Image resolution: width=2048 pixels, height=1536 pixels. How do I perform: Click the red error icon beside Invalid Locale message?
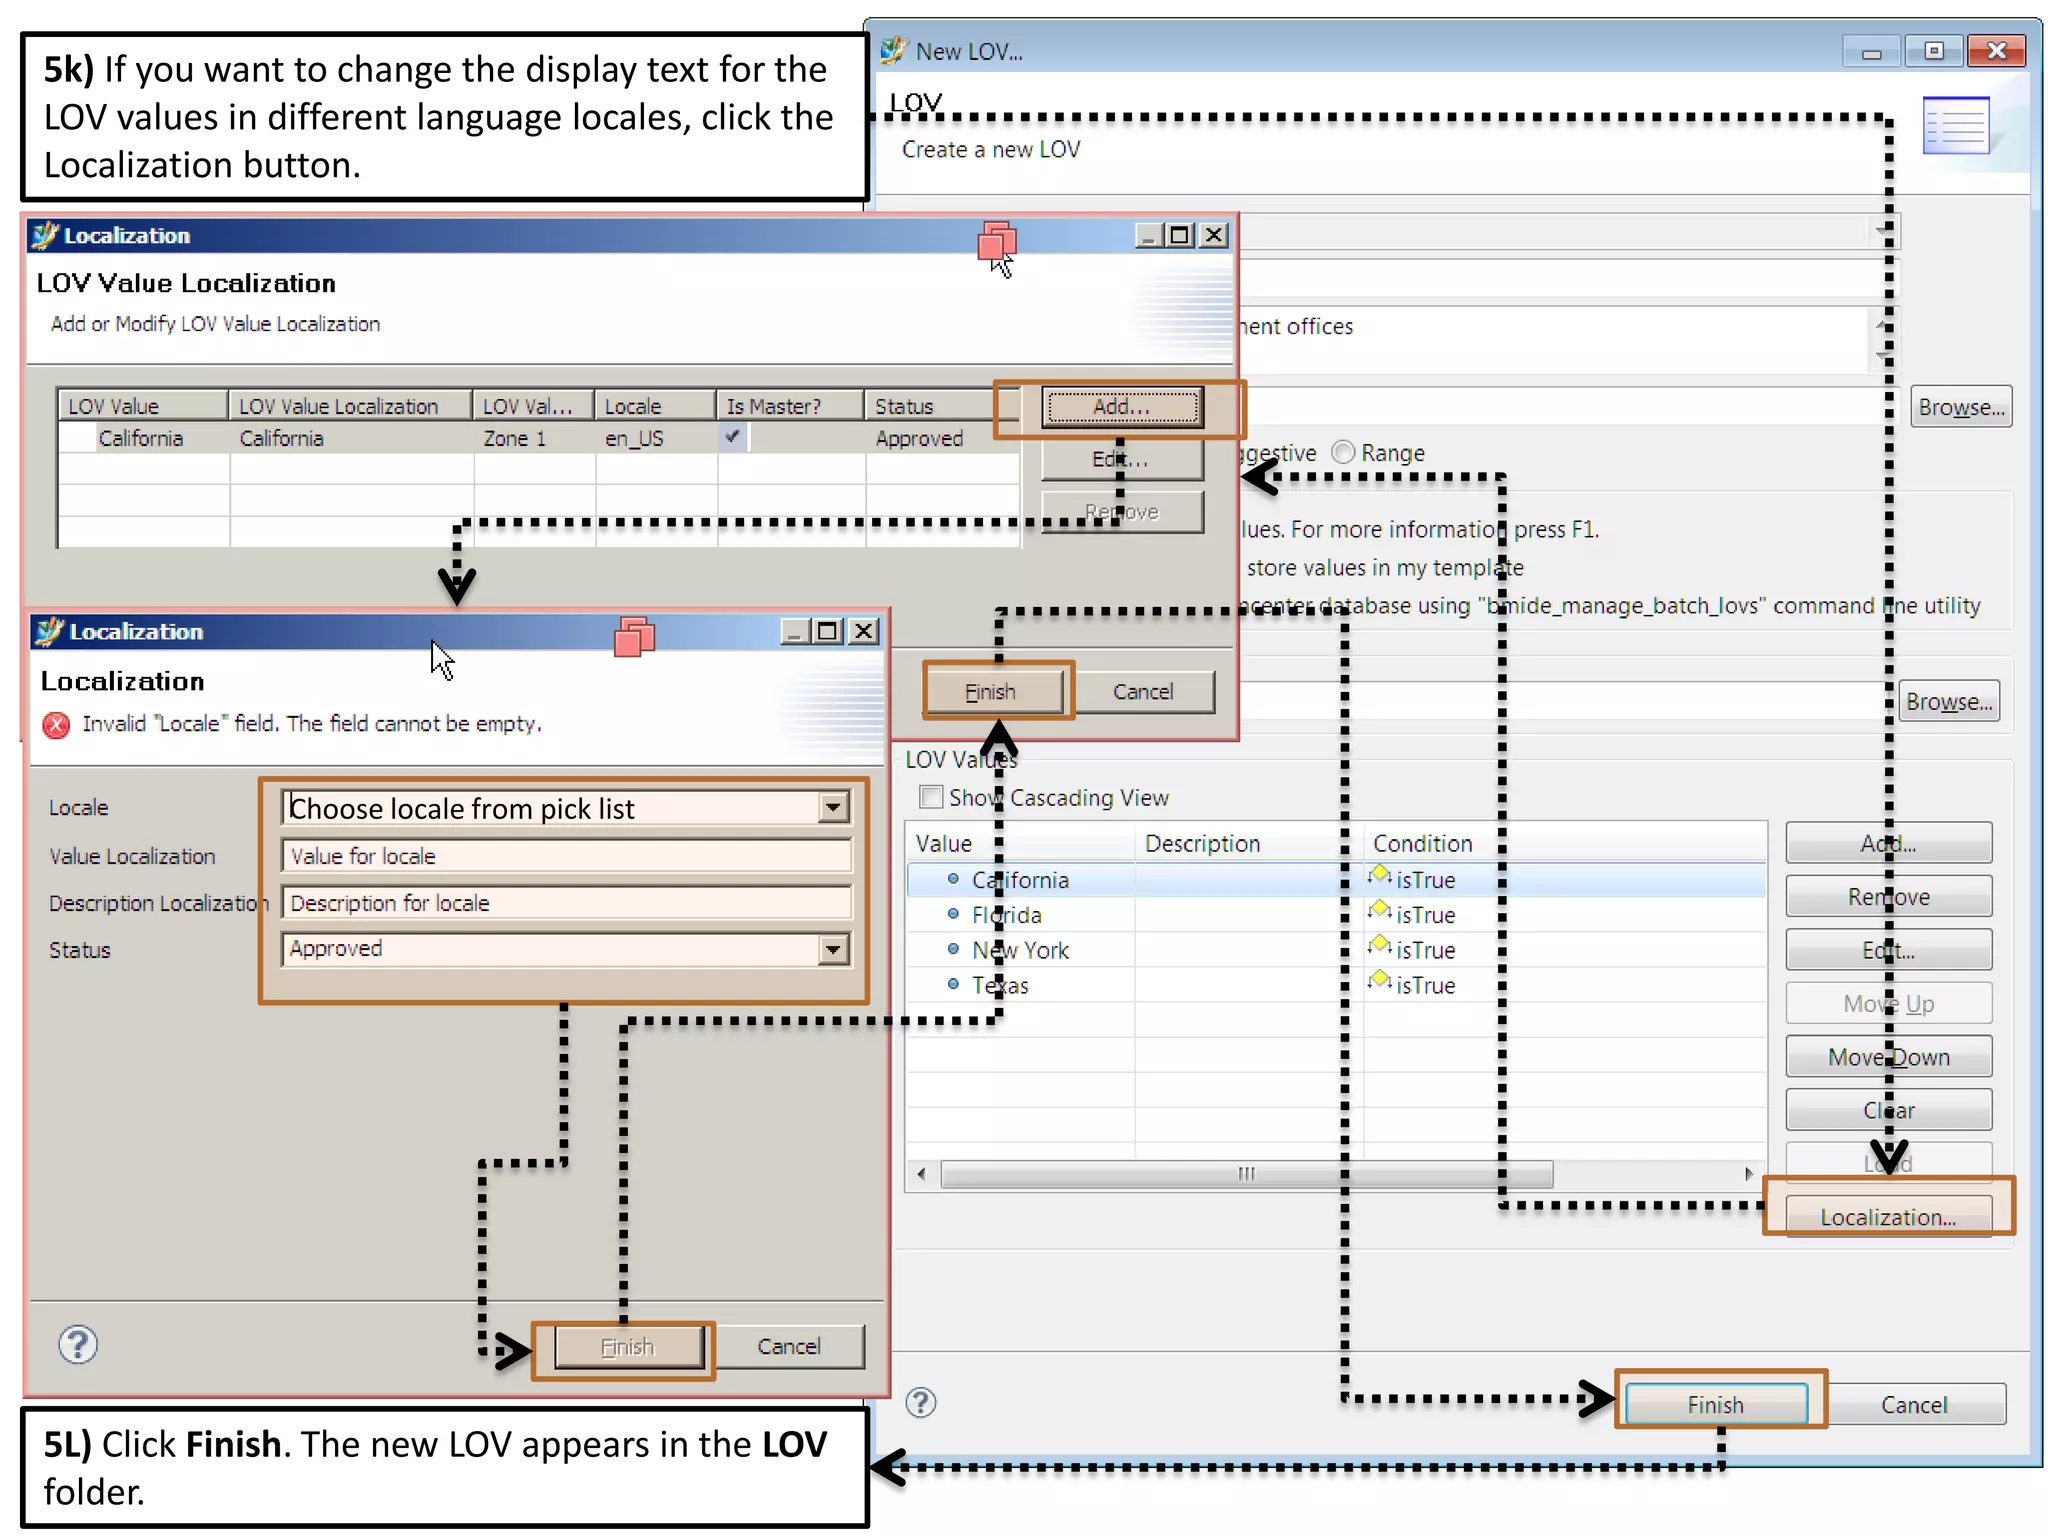[x=57, y=725]
